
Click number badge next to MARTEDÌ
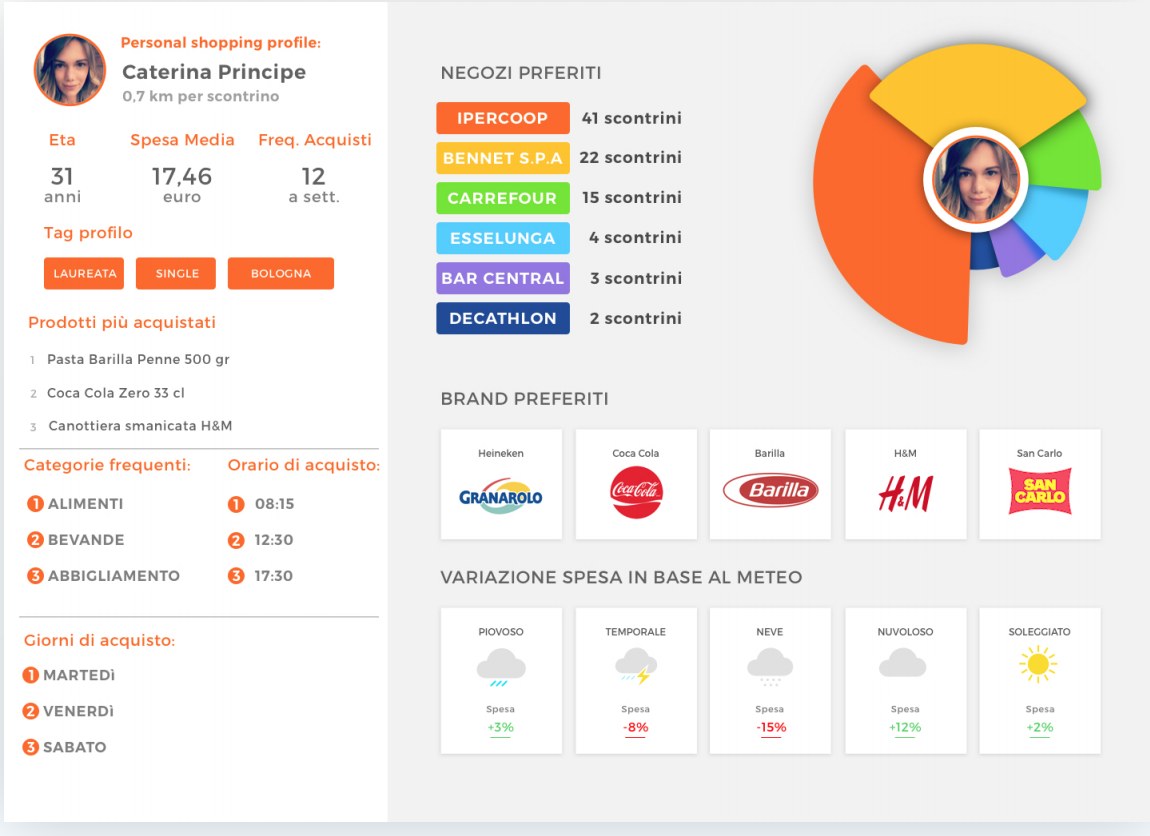coord(31,675)
